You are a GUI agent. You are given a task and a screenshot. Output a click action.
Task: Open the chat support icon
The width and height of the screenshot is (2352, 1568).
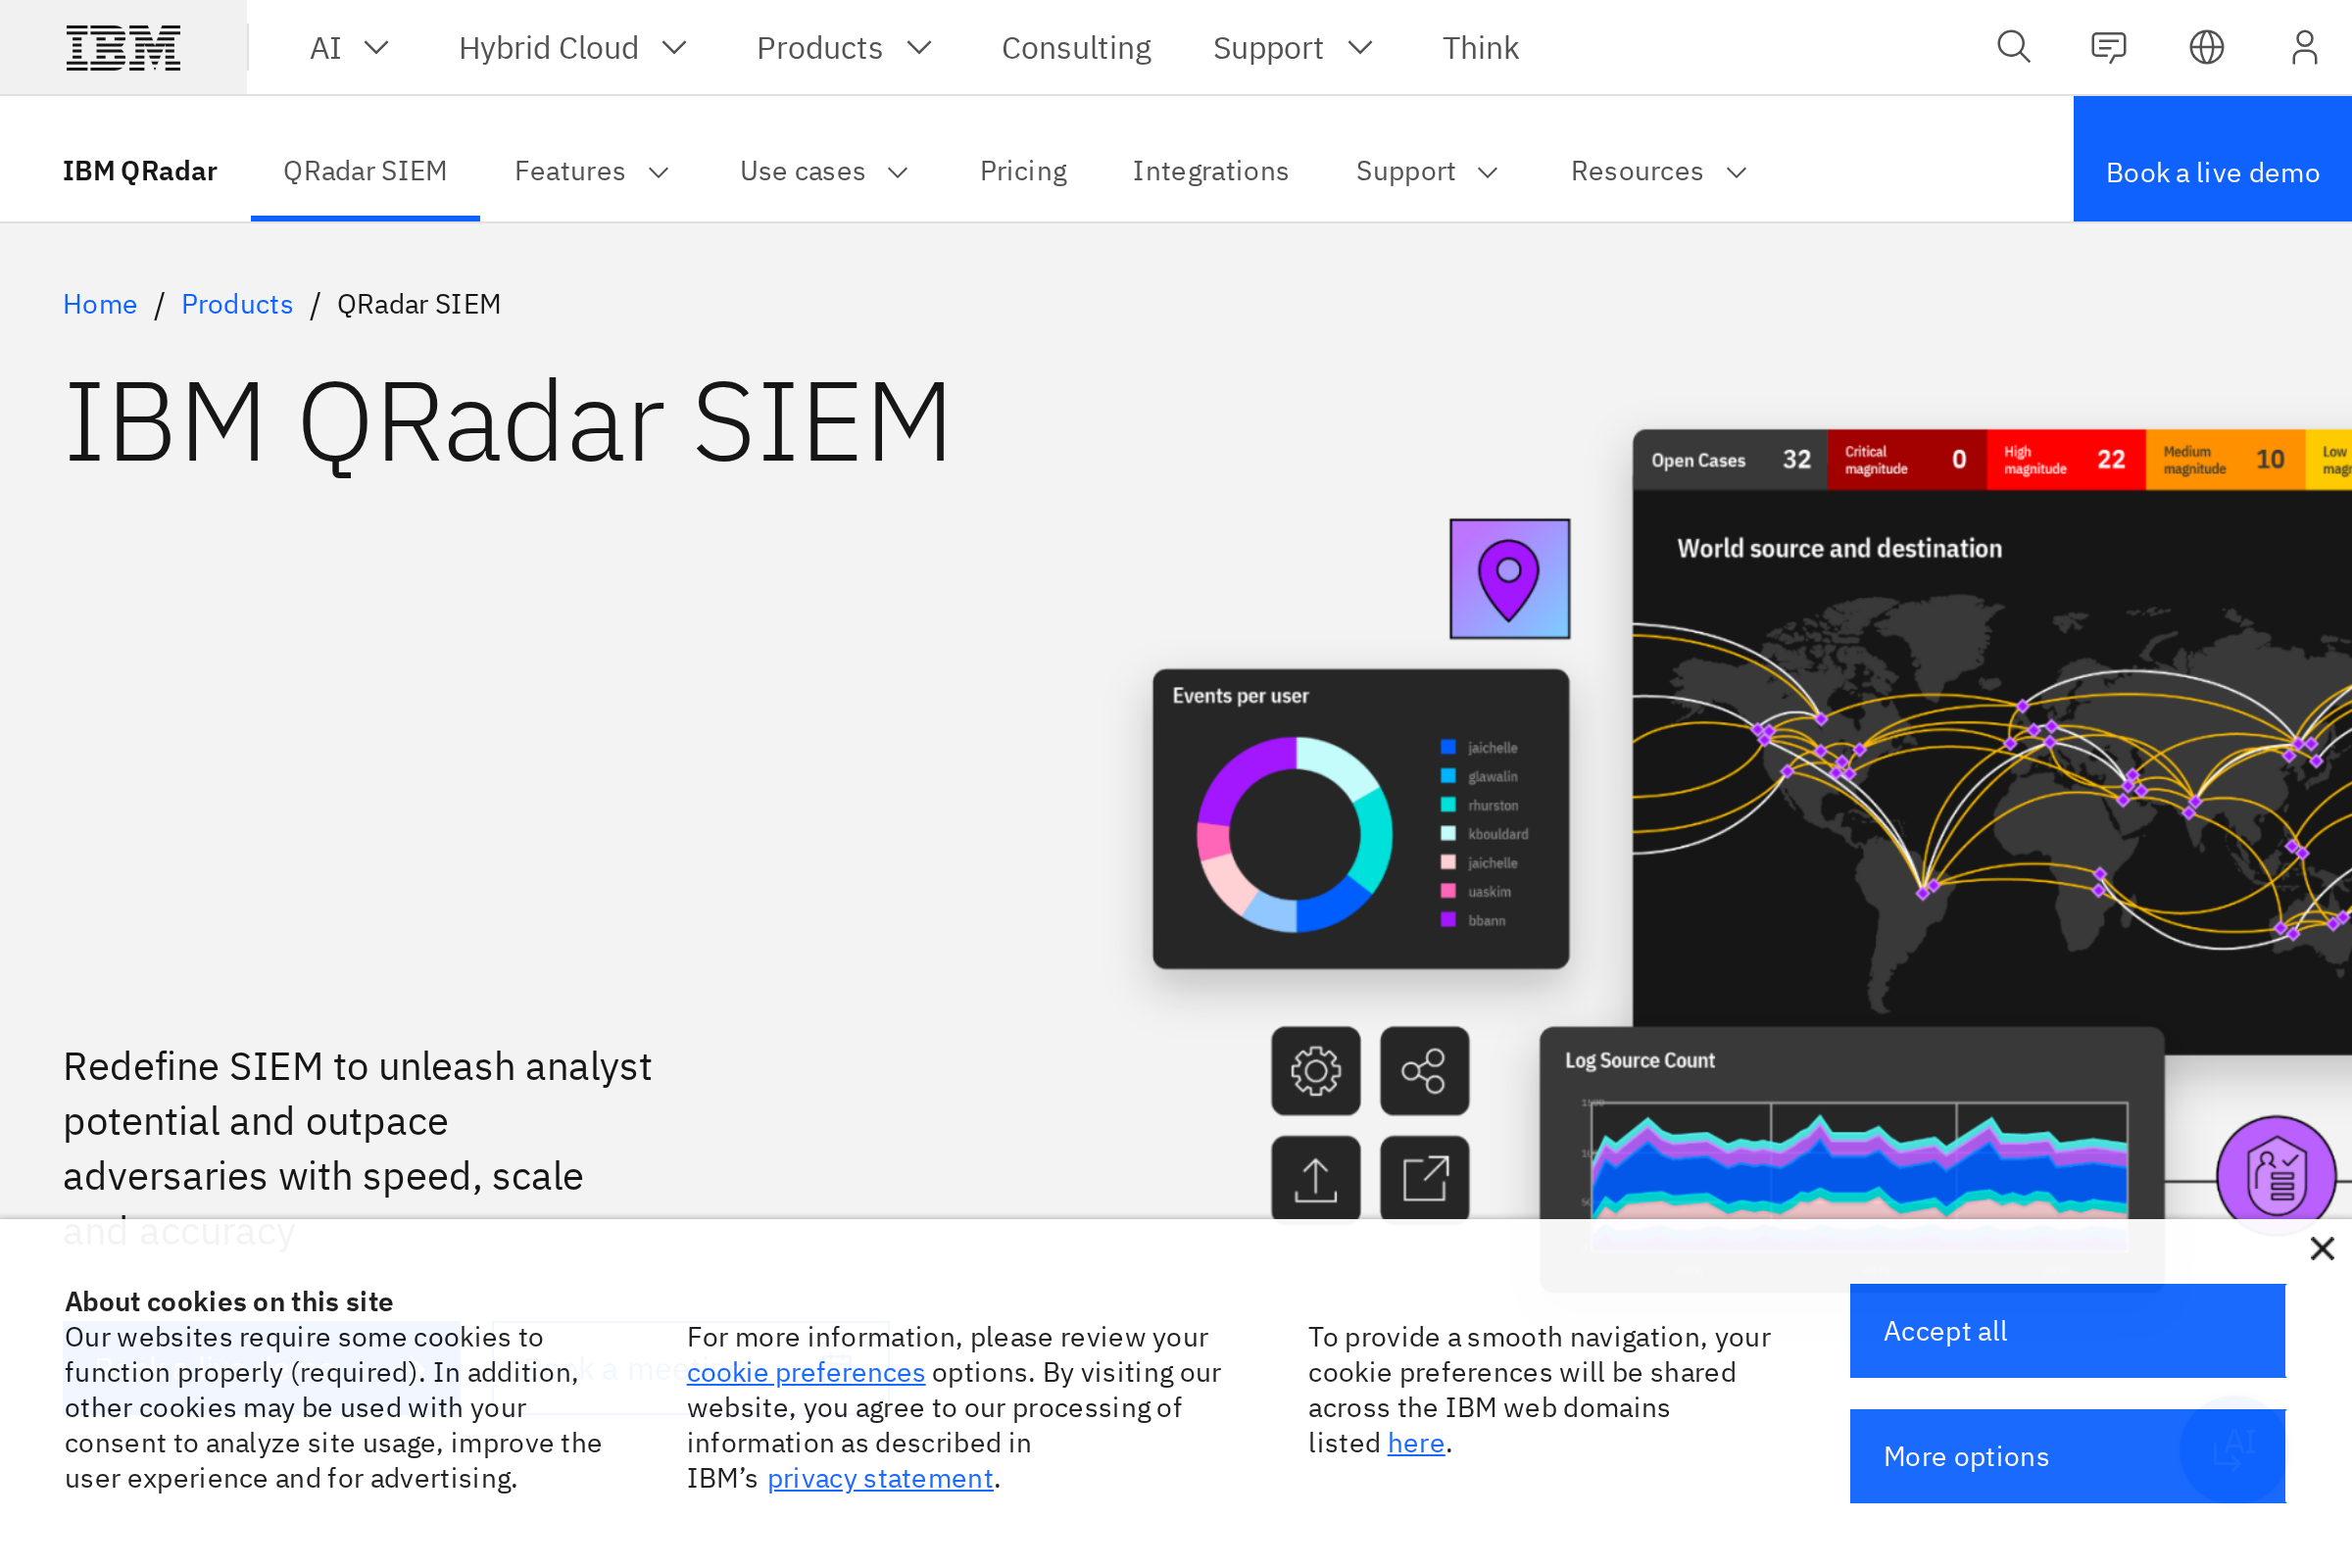click(x=2110, y=46)
